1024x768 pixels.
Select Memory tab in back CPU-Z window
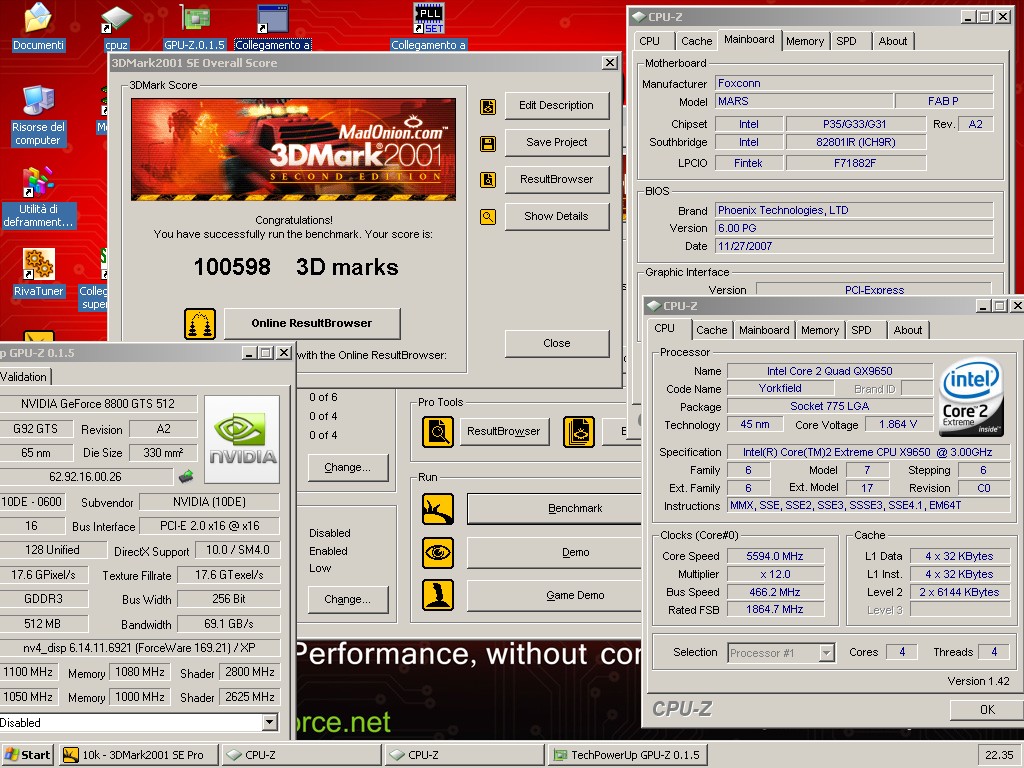tap(805, 41)
